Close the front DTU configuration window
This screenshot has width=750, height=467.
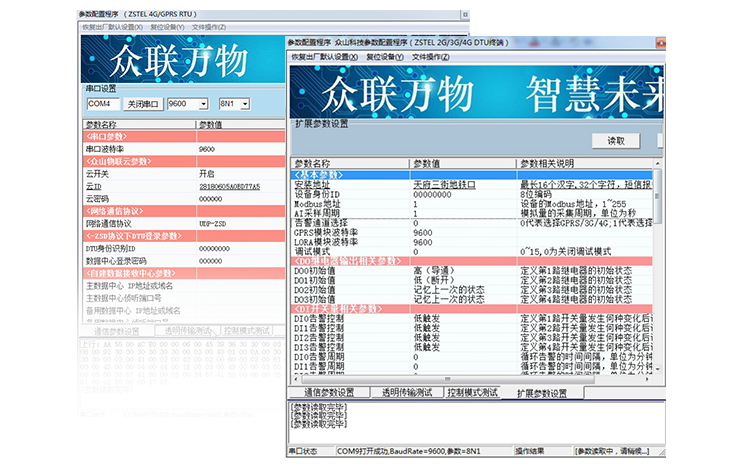[661, 43]
